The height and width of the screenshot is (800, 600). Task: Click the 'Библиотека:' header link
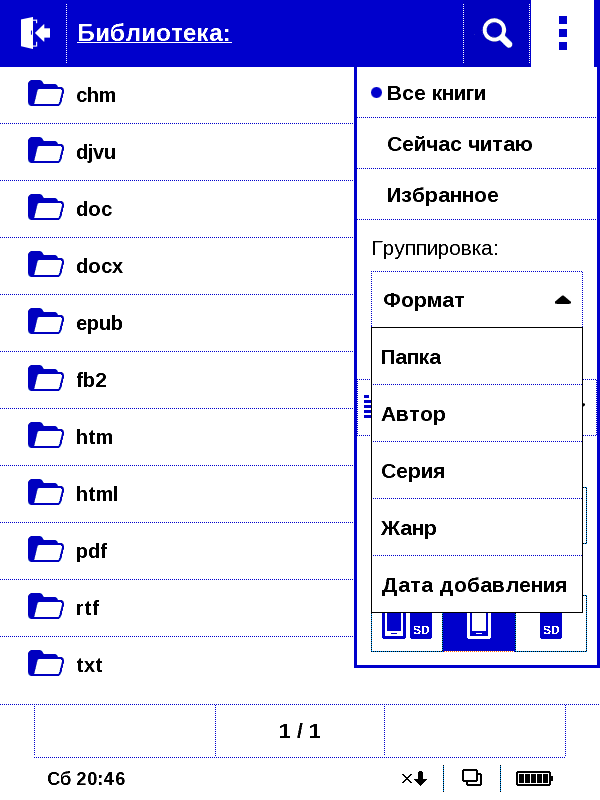tap(154, 33)
